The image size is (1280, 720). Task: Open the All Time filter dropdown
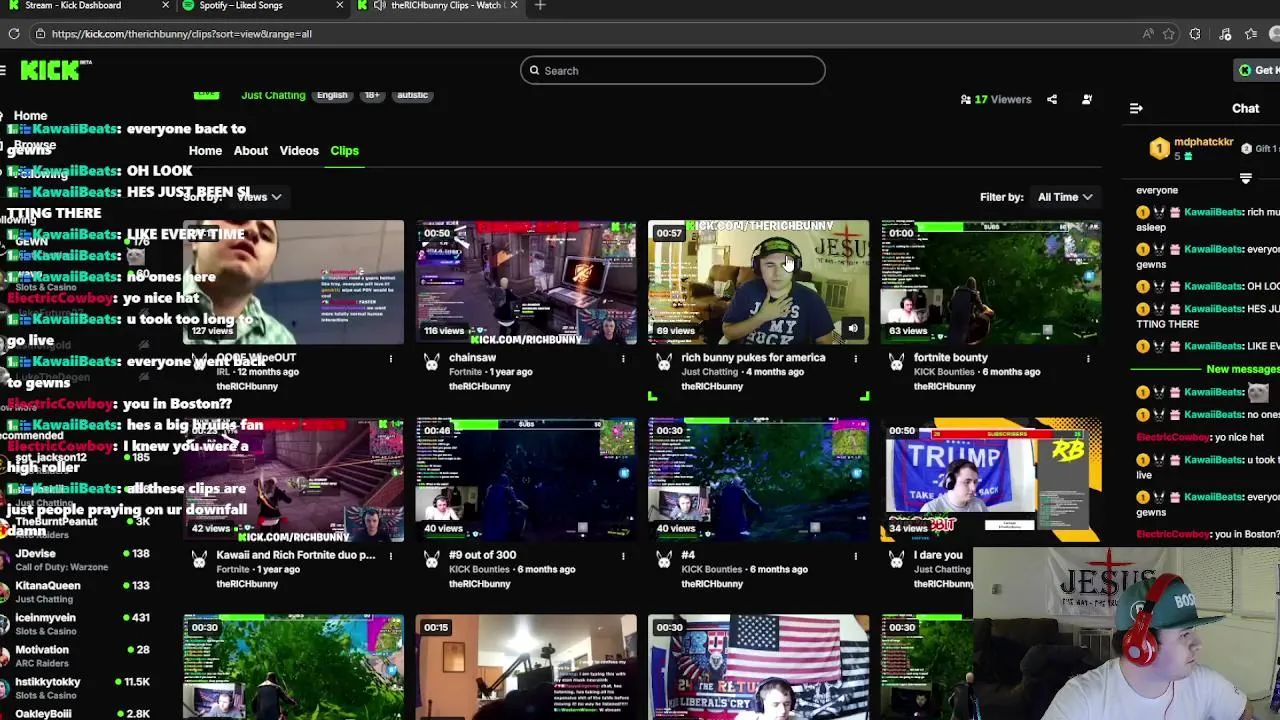tap(1064, 197)
